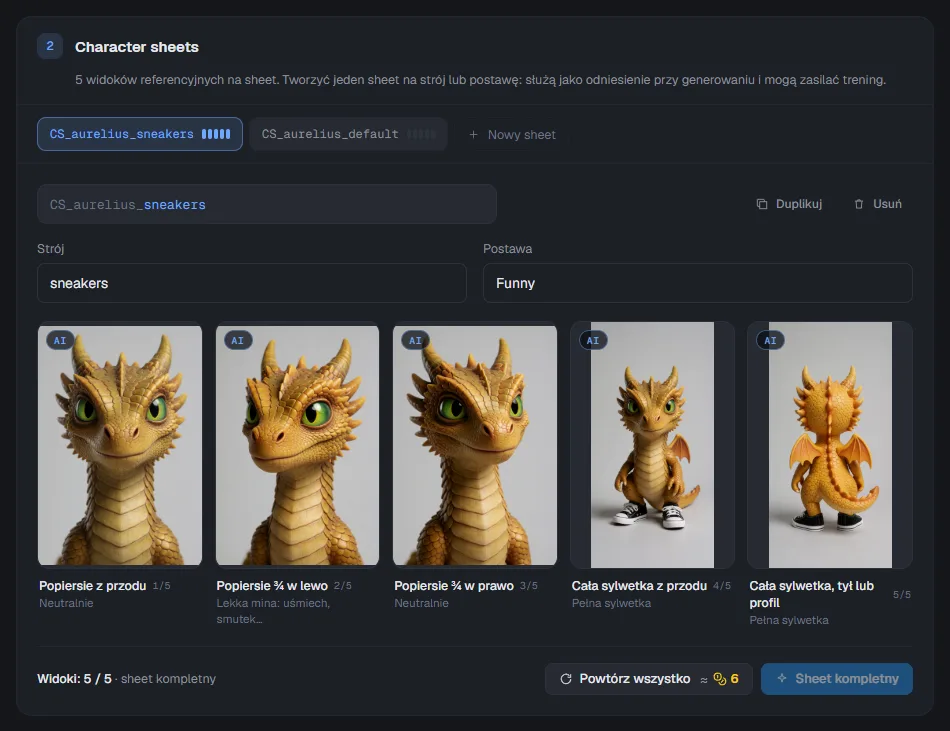This screenshot has height=731, width=950.
Task: Delete the sheet using Usuń
Action: click(x=878, y=204)
